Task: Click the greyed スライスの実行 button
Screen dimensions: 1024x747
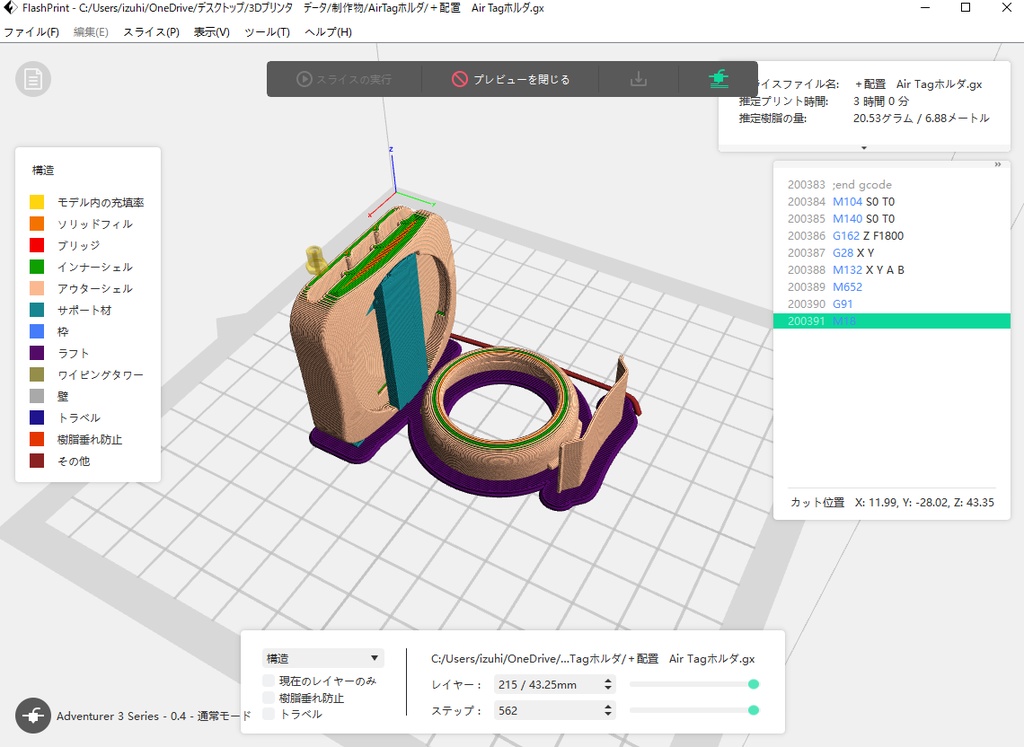Action: click(x=344, y=79)
